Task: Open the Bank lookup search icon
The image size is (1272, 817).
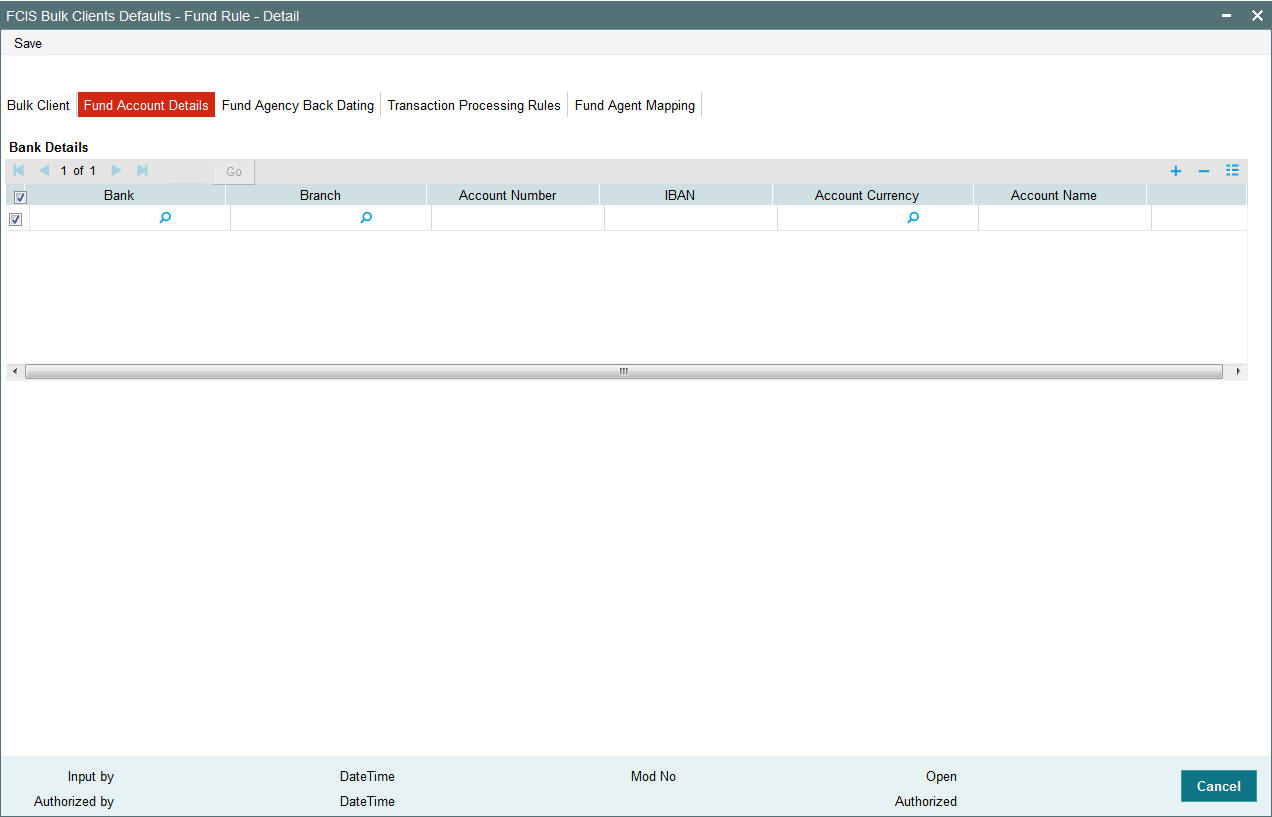Action: click(x=165, y=218)
